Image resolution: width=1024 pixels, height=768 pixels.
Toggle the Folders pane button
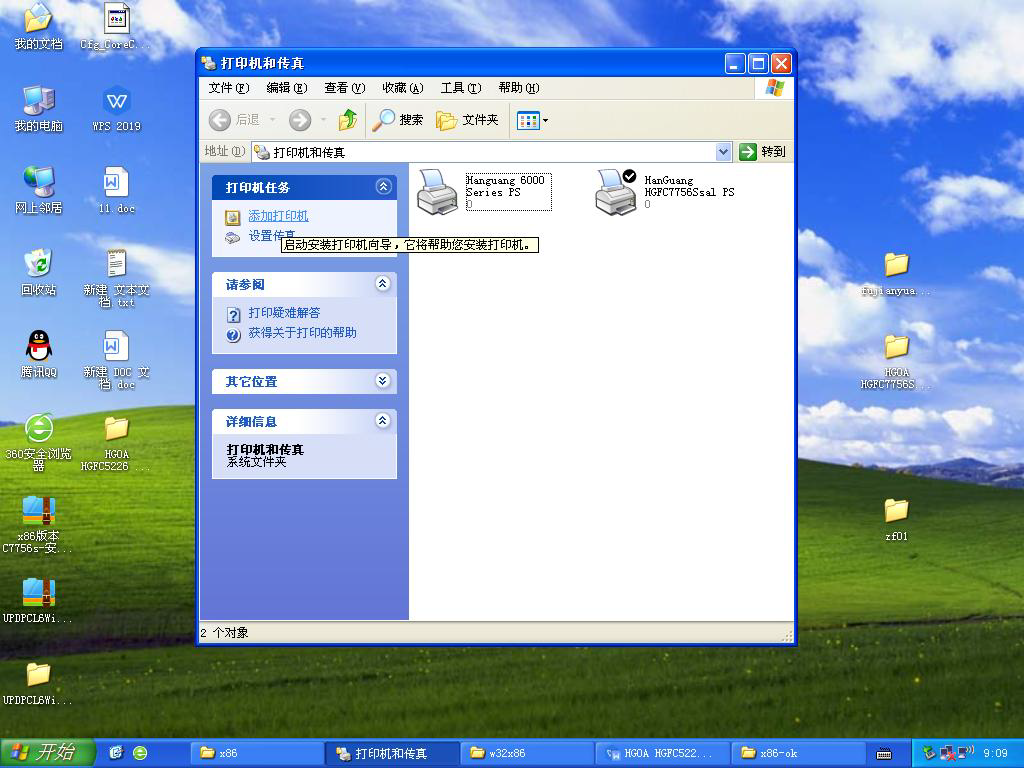(467, 120)
